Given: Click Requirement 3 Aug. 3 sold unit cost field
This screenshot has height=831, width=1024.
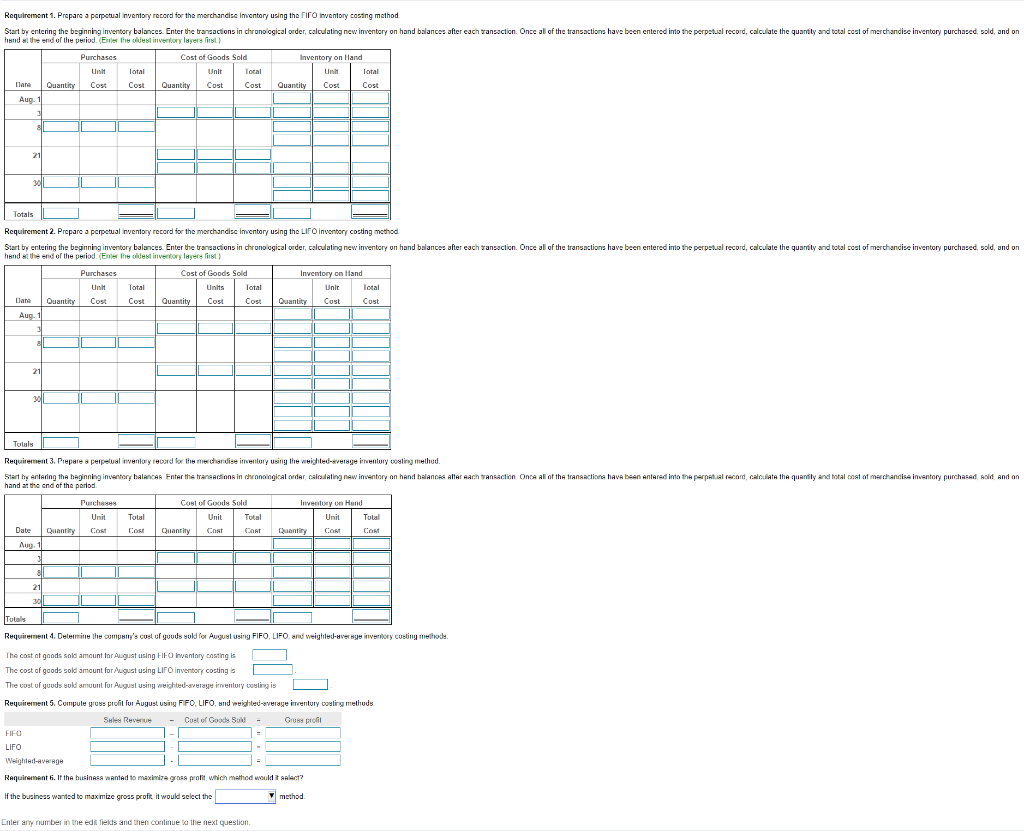Looking at the screenshot, I should point(215,558).
